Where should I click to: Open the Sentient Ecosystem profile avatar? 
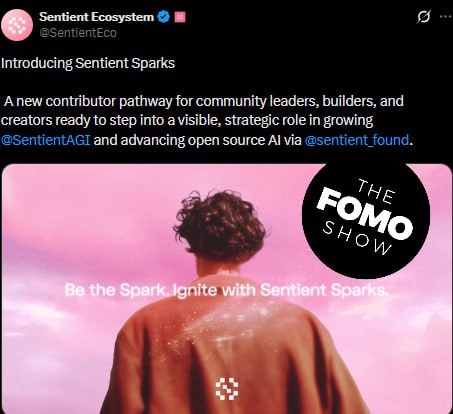(x=17, y=25)
